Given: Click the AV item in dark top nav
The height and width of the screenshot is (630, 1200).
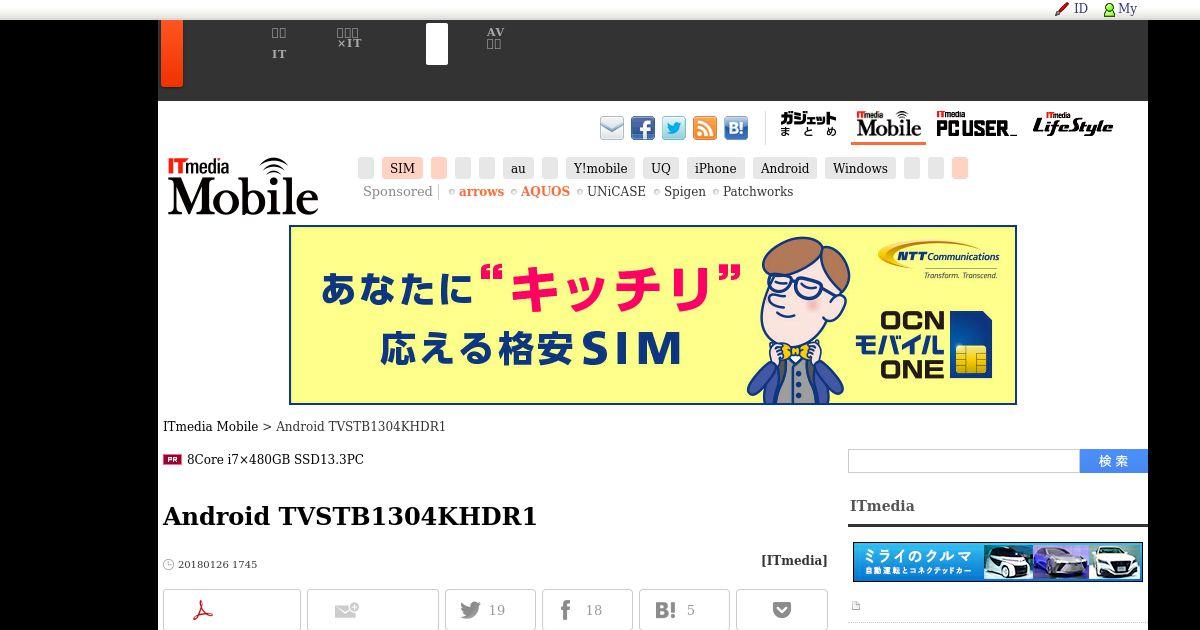Looking at the screenshot, I should (495, 33).
